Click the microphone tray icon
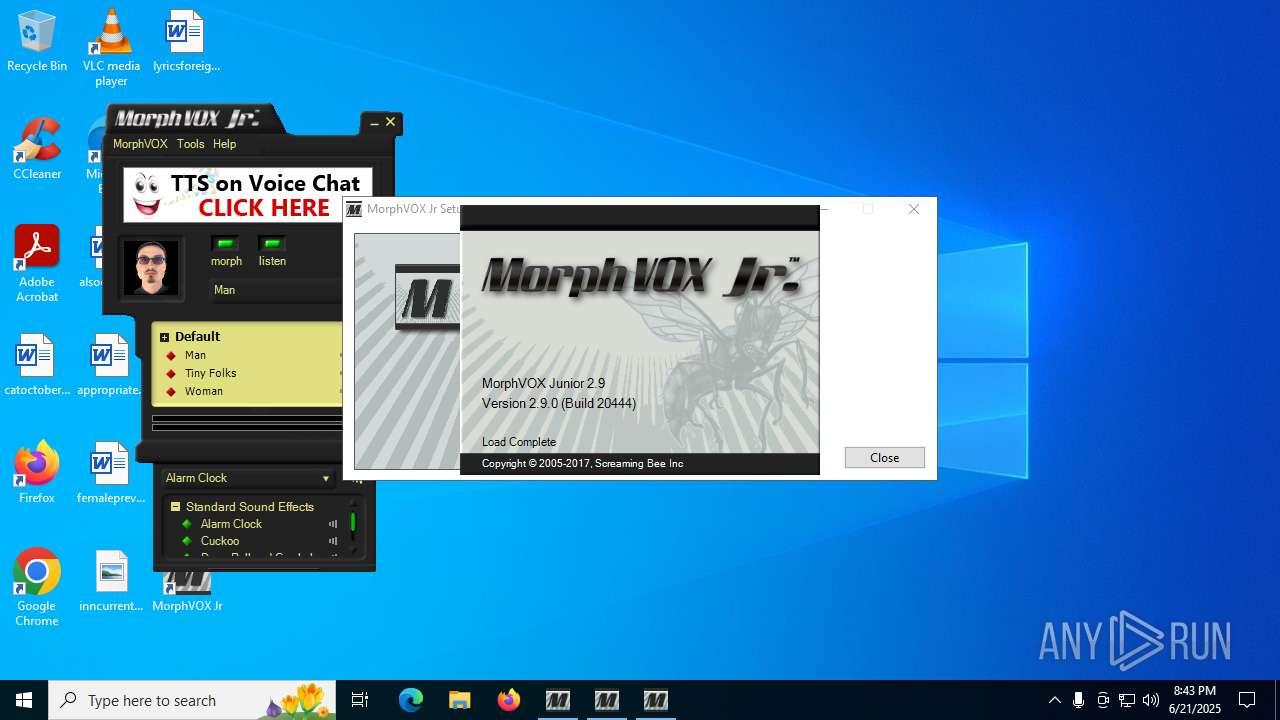 click(1078, 700)
